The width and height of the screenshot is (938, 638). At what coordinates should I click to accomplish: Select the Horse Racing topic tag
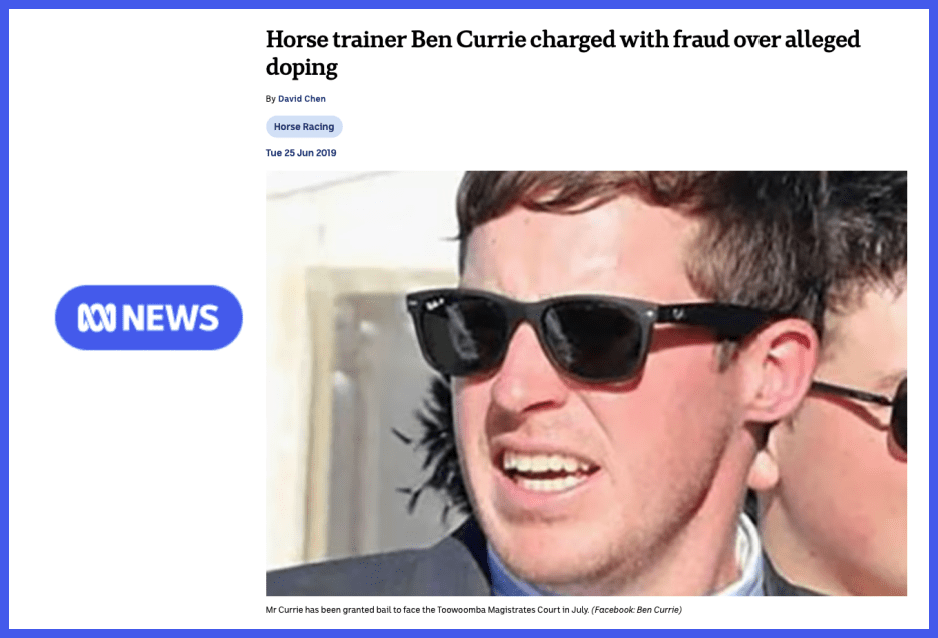pyautogui.click(x=304, y=127)
